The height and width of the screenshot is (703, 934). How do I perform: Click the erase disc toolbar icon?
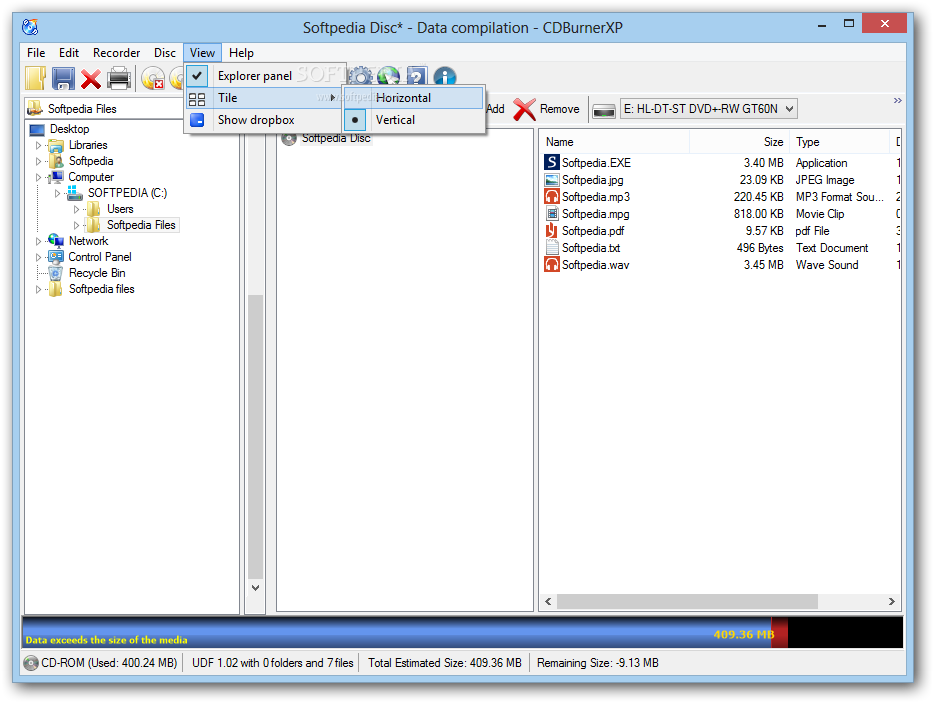click(x=153, y=78)
